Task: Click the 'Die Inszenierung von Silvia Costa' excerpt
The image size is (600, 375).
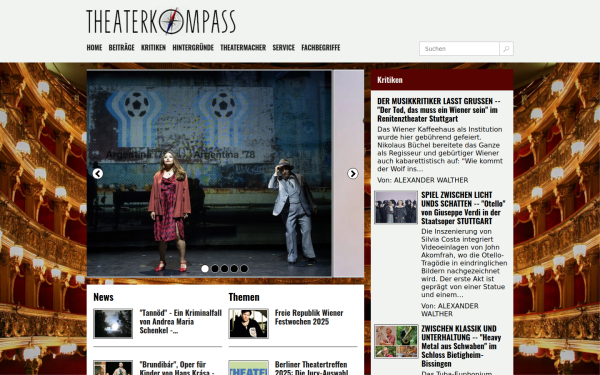Action: coord(464,263)
